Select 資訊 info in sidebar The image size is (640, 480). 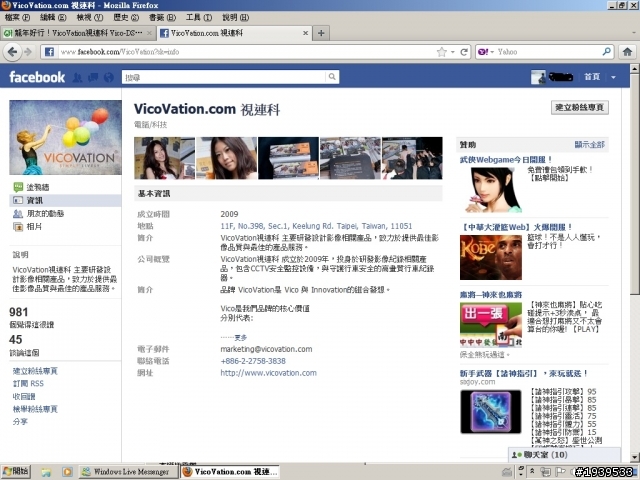65,200
